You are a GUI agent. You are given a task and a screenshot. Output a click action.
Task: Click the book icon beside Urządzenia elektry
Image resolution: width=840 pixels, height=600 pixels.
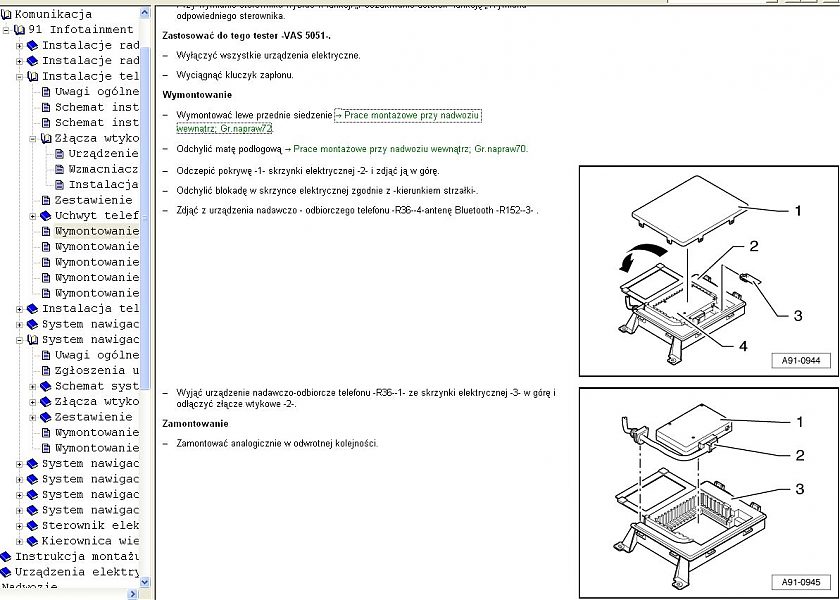tap(6, 573)
